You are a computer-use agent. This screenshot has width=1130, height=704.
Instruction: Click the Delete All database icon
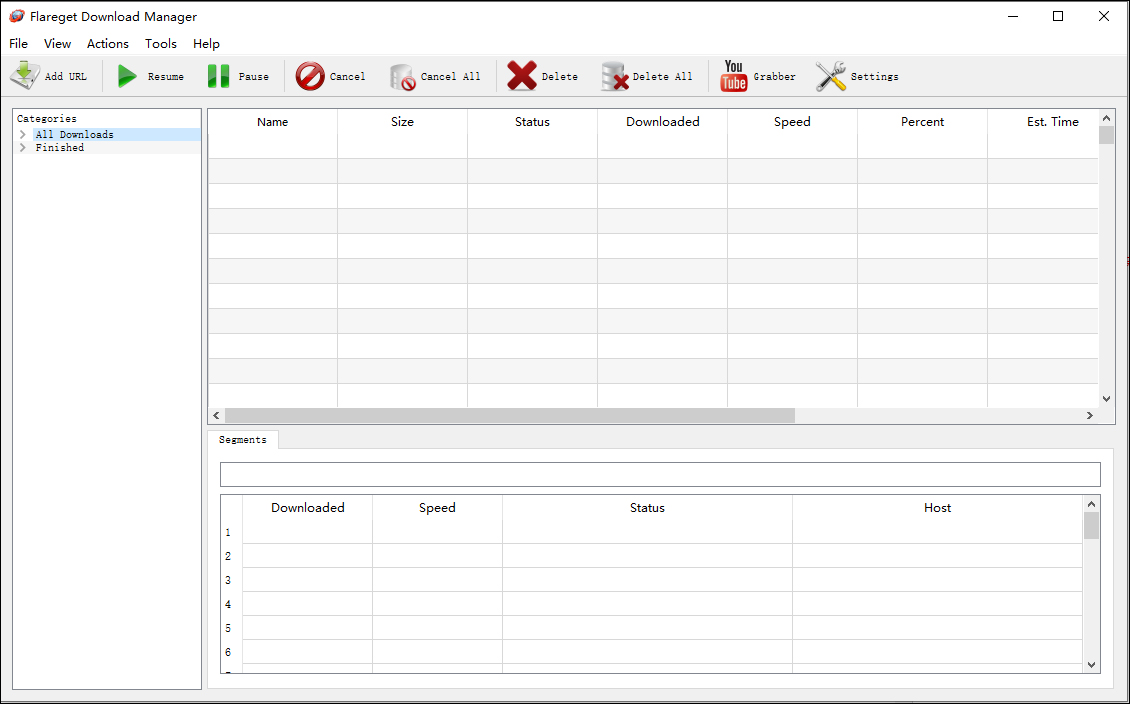[614, 76]
